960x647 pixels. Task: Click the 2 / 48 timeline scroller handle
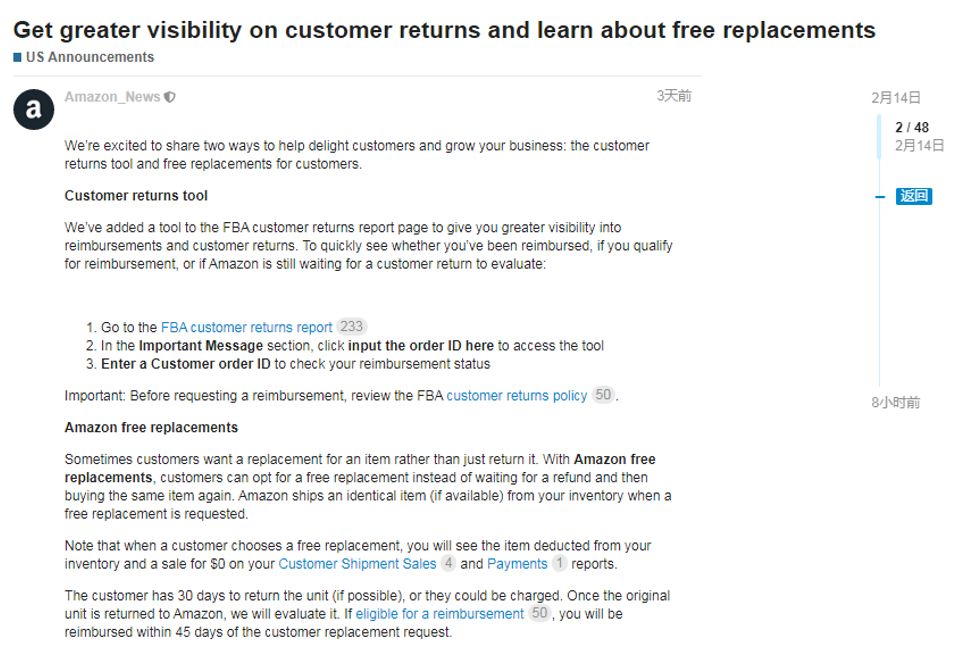coord(911,128)
